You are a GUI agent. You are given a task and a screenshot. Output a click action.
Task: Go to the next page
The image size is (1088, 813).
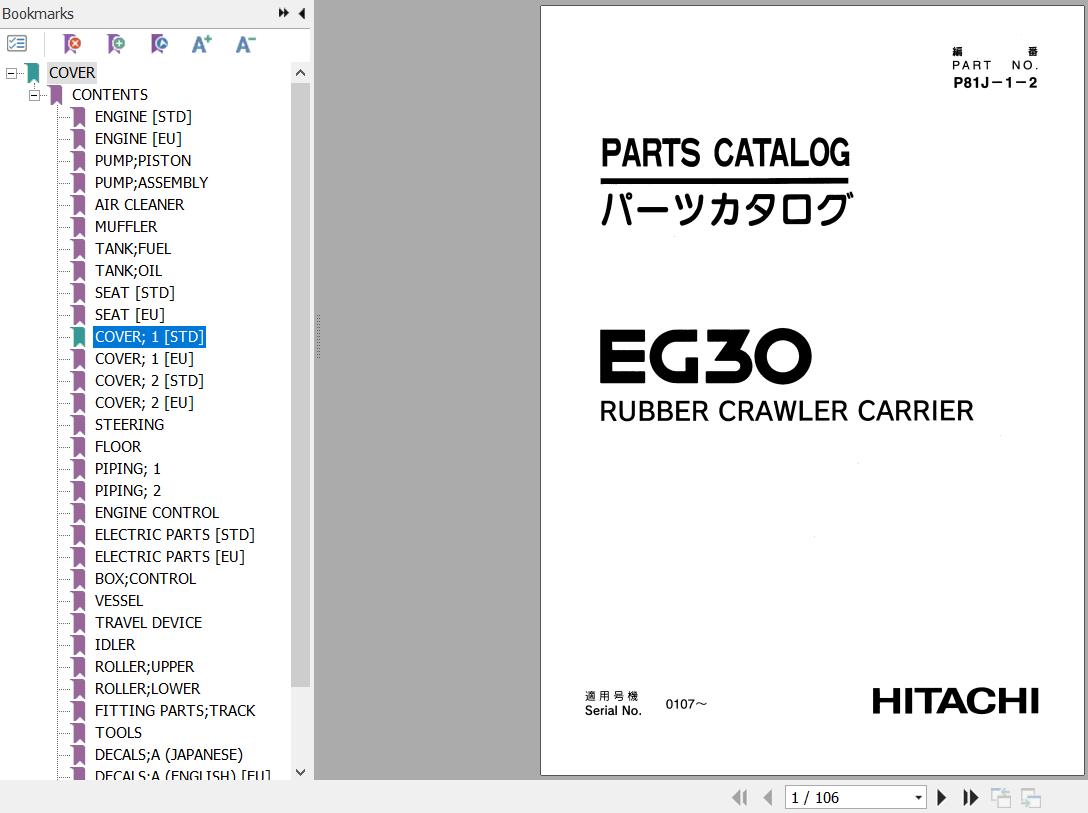942,798
